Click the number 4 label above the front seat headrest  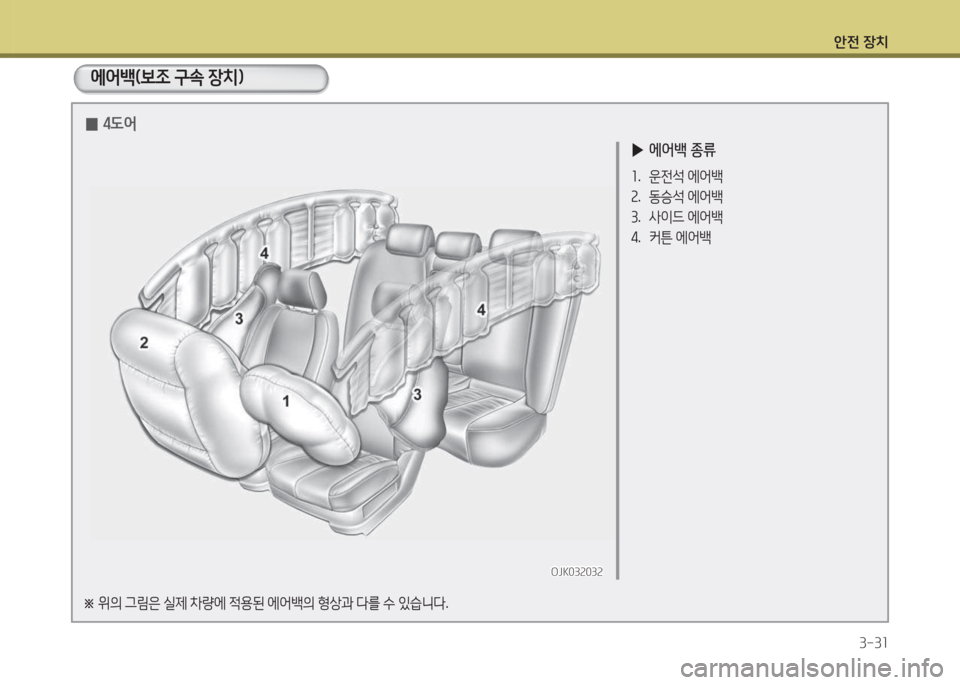[264, 253]
